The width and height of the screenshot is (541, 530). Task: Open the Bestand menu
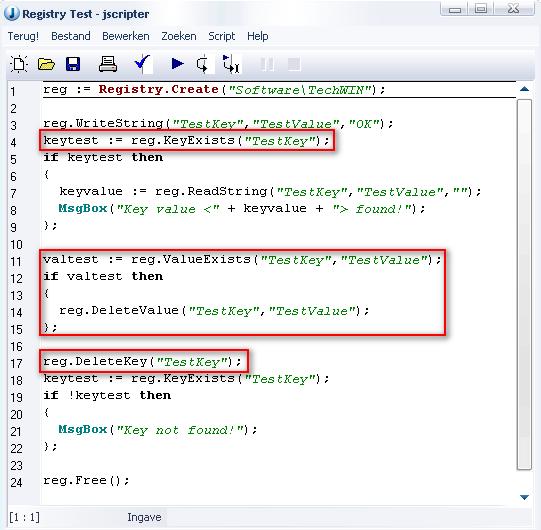coord(71,36)
